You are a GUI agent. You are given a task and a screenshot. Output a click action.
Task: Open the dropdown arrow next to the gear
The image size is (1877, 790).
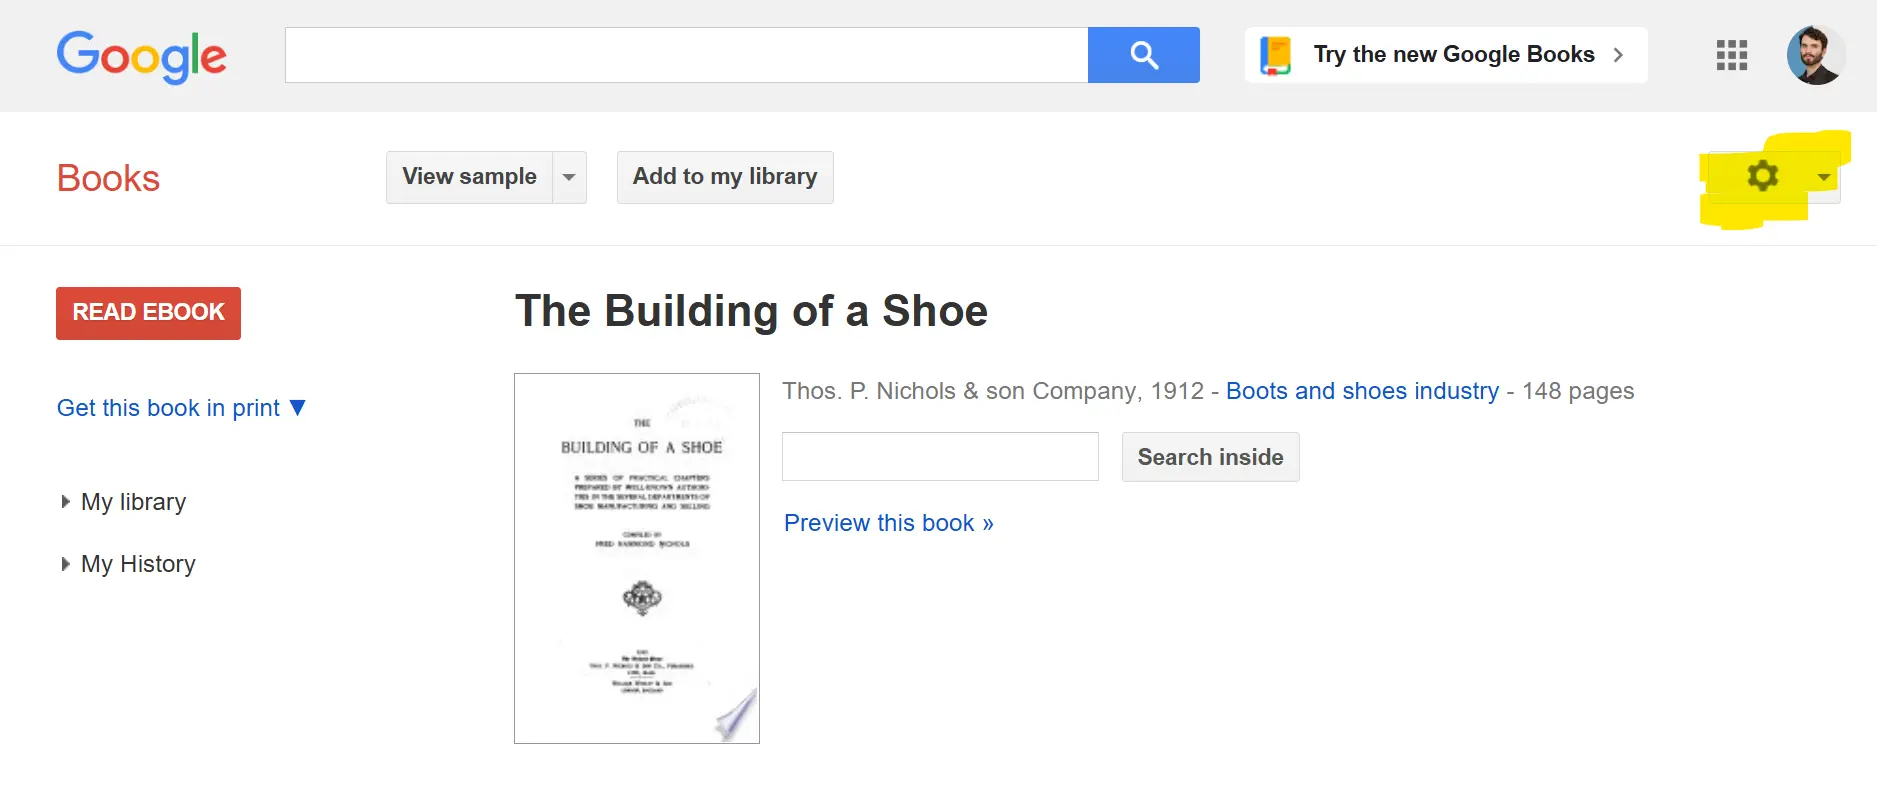tap(1824, 177)
